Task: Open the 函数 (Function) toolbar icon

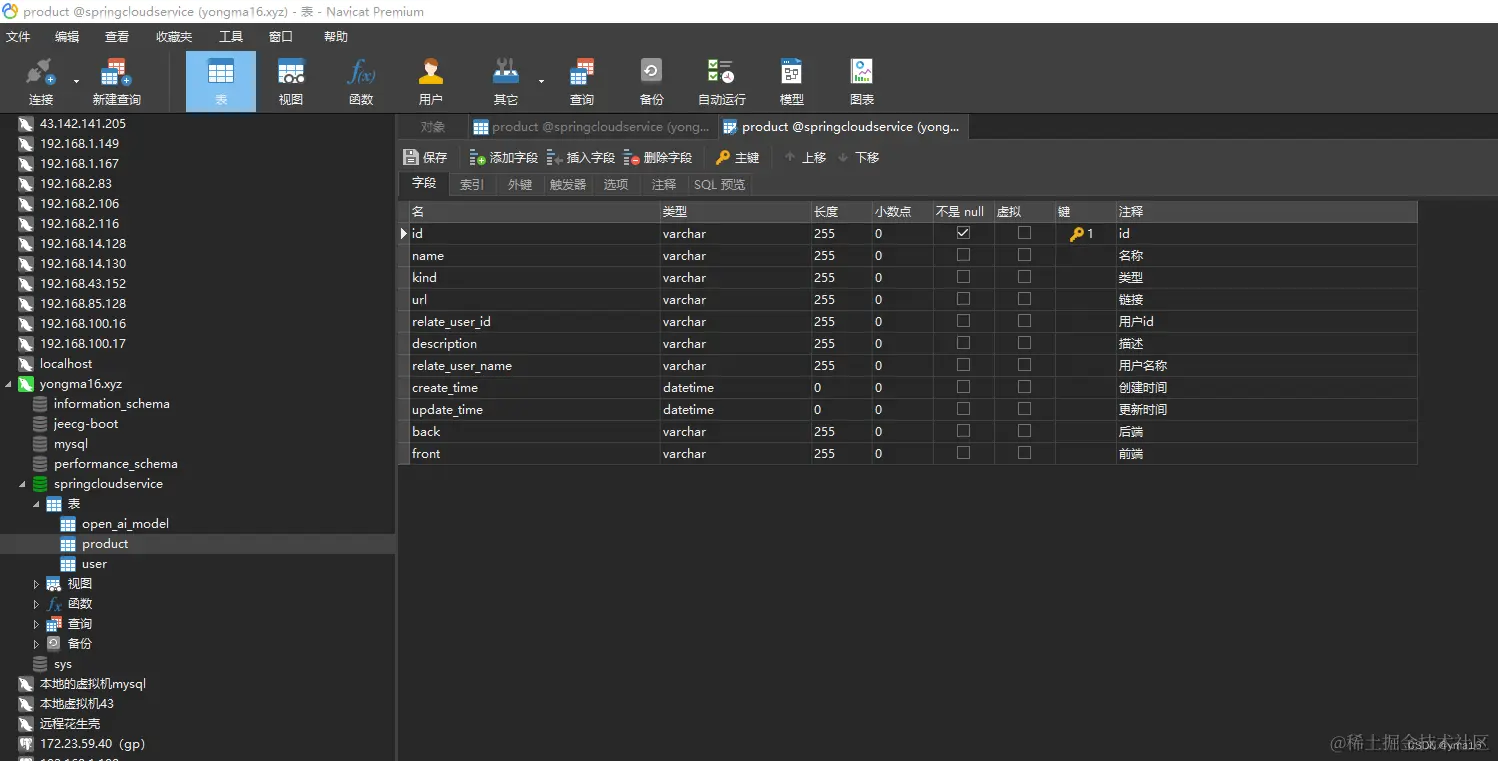Action: click(x=361, y=82)
